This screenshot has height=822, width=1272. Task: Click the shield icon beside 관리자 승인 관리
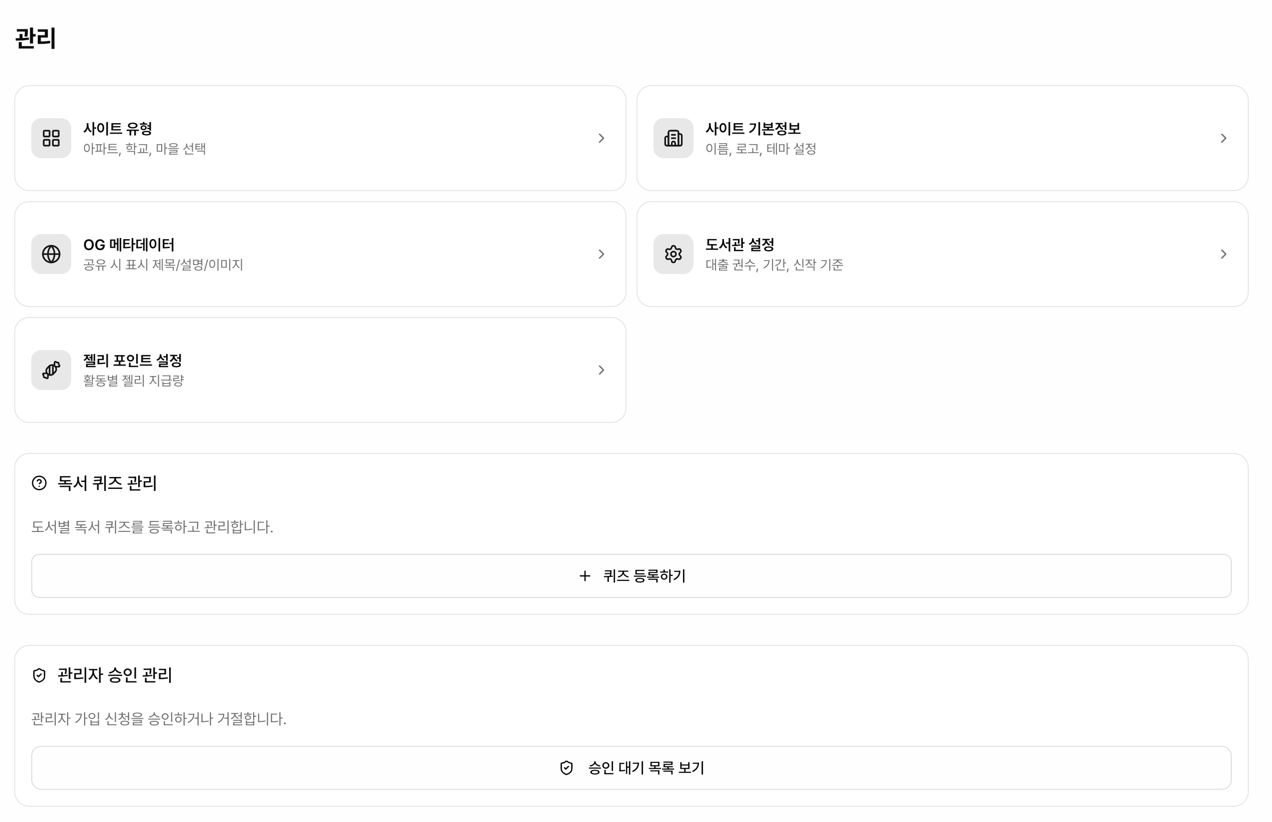39,675
